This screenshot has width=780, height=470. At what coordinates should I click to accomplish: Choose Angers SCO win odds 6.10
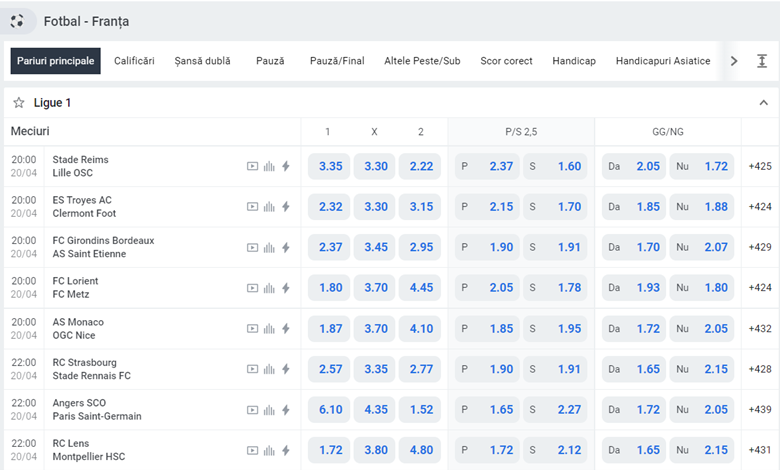point(329,410)
